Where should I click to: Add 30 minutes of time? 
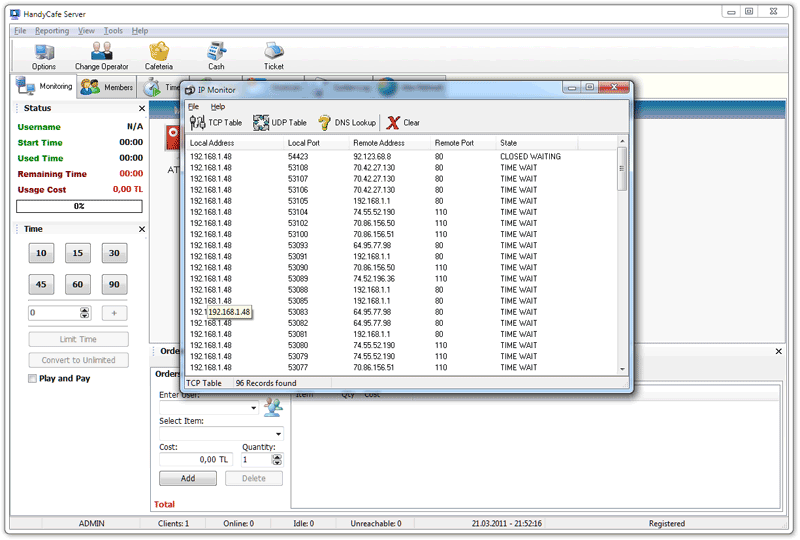click(114, 253)
